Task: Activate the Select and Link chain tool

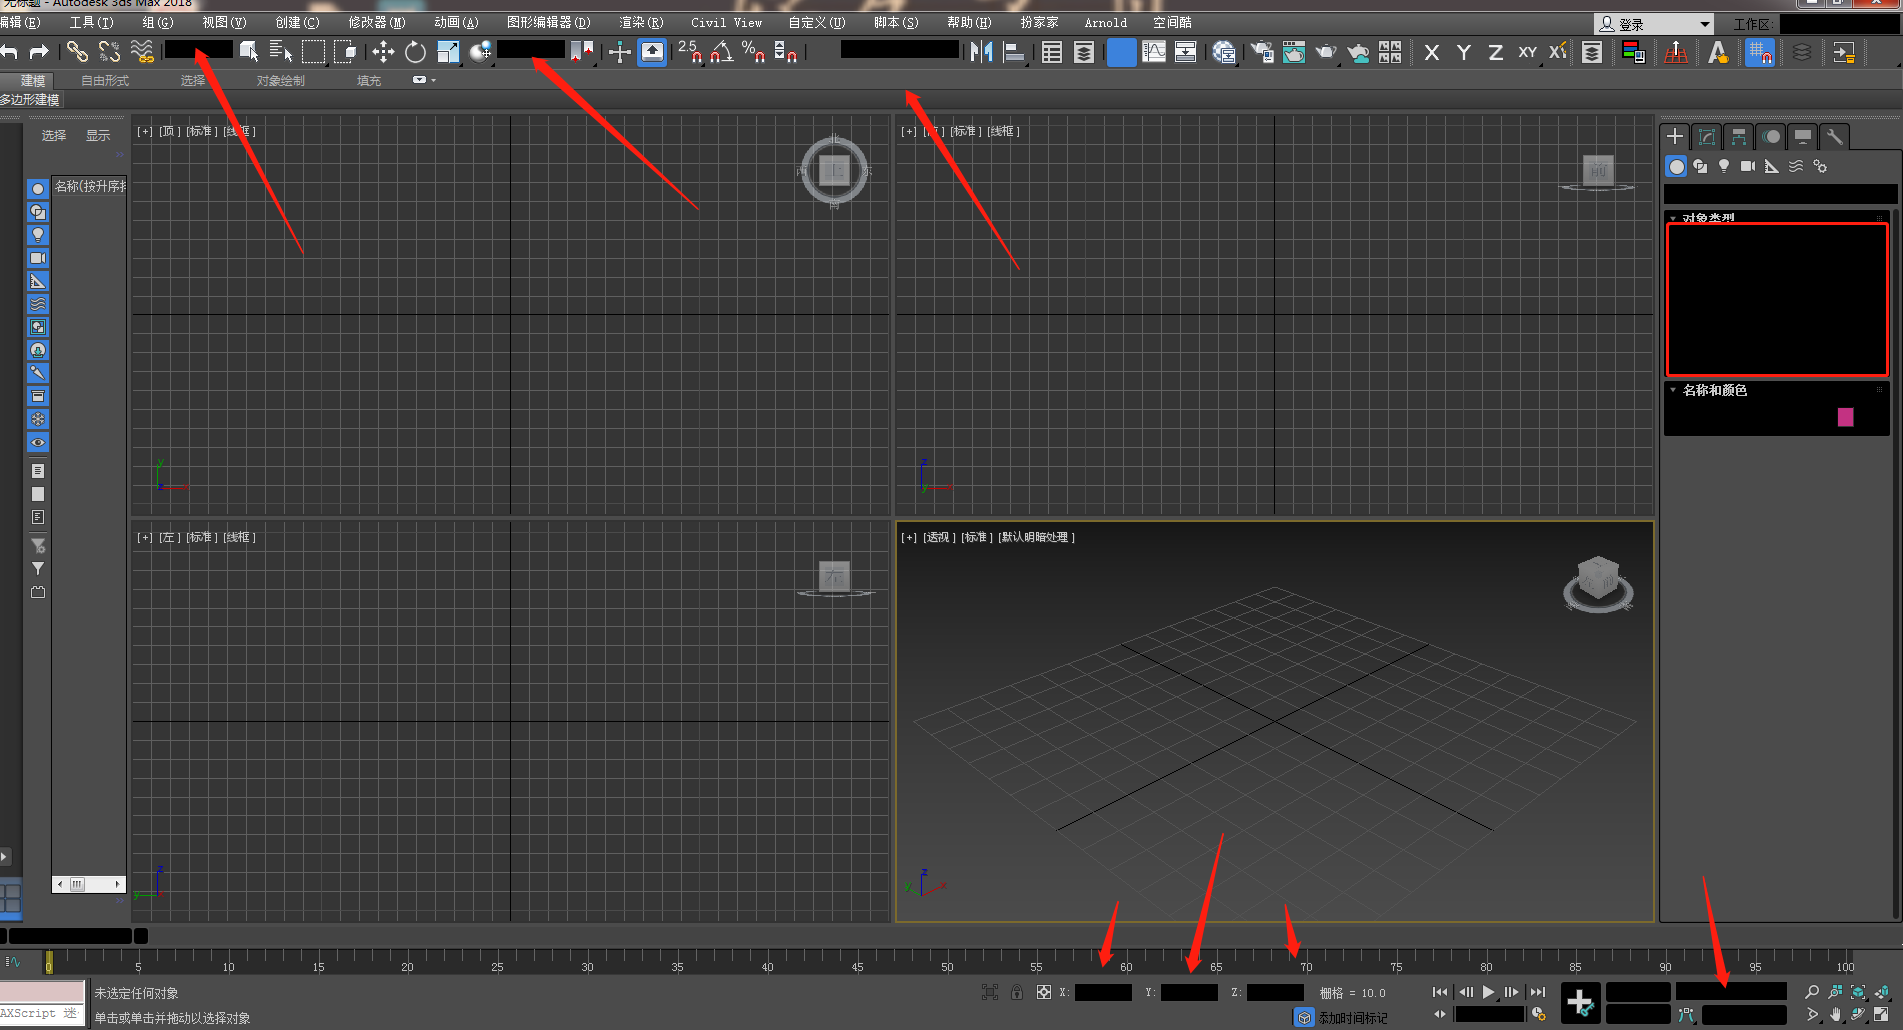Action: pos(77,52)
